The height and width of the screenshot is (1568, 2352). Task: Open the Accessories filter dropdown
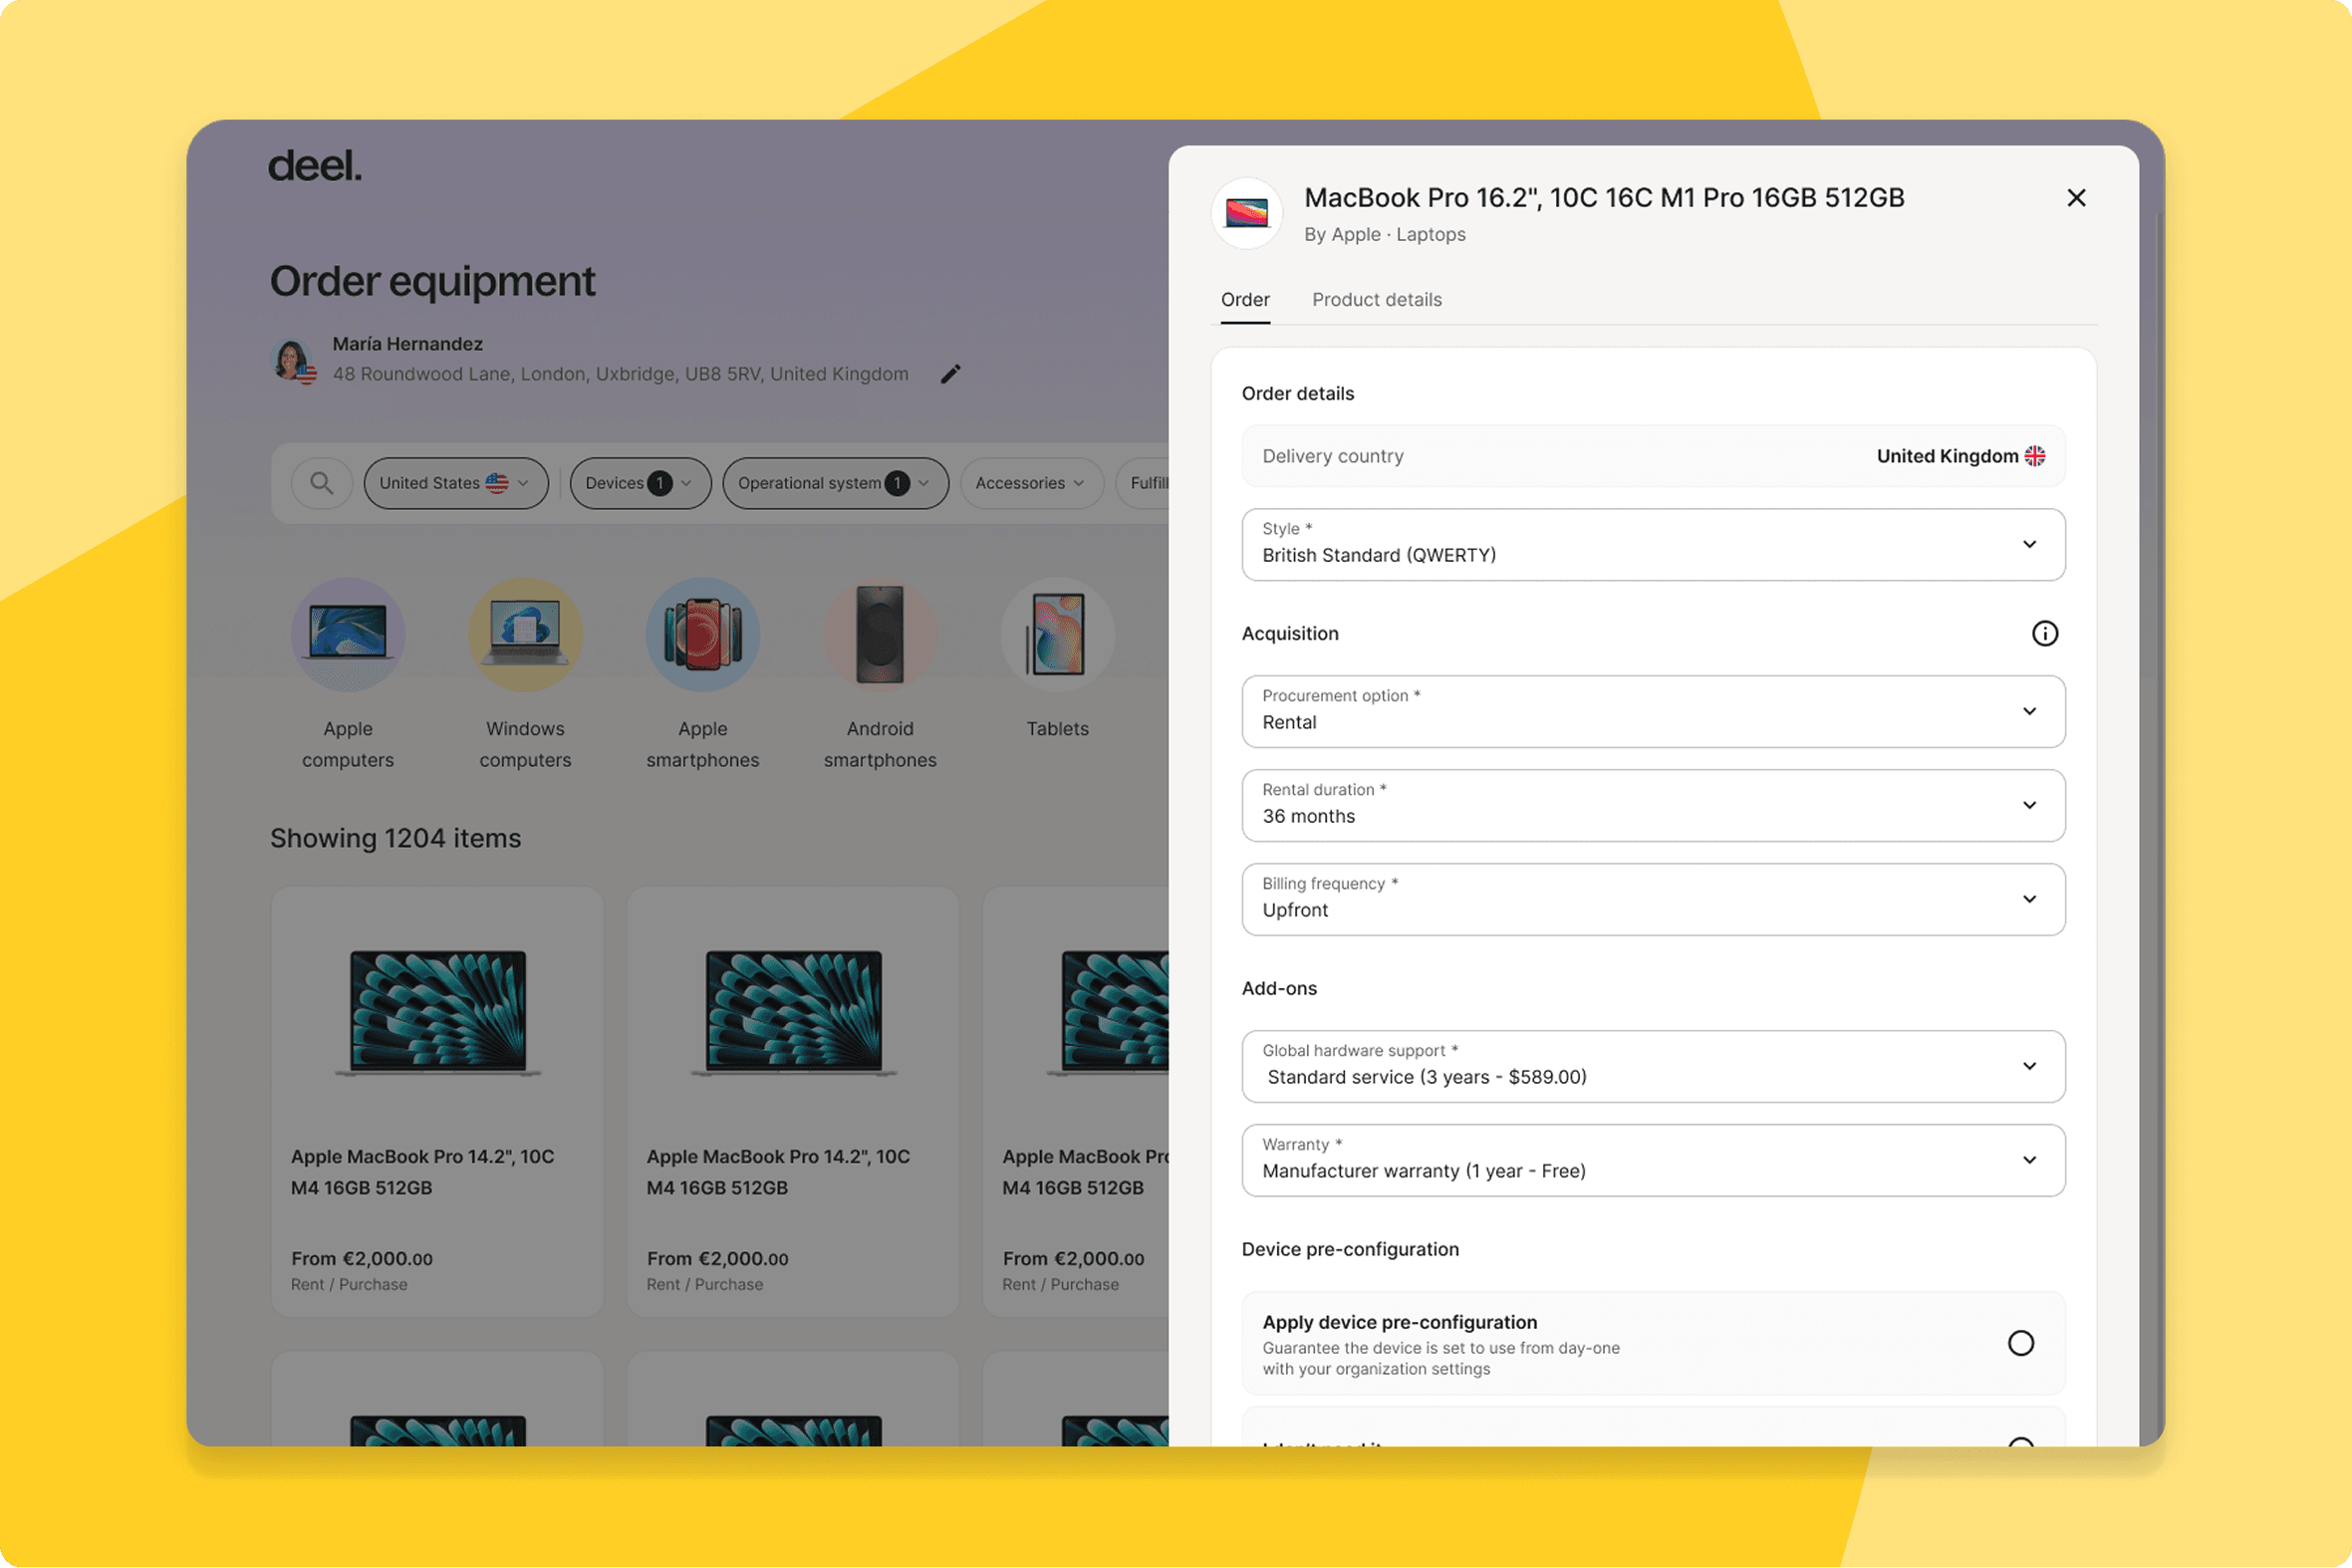coord(1031,483)
